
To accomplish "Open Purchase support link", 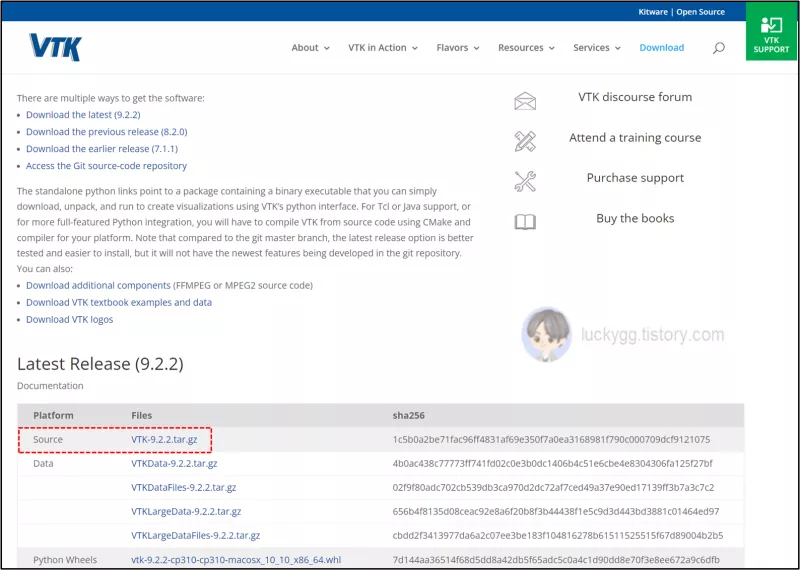I will pyautogui.click(x=635, y=178).
